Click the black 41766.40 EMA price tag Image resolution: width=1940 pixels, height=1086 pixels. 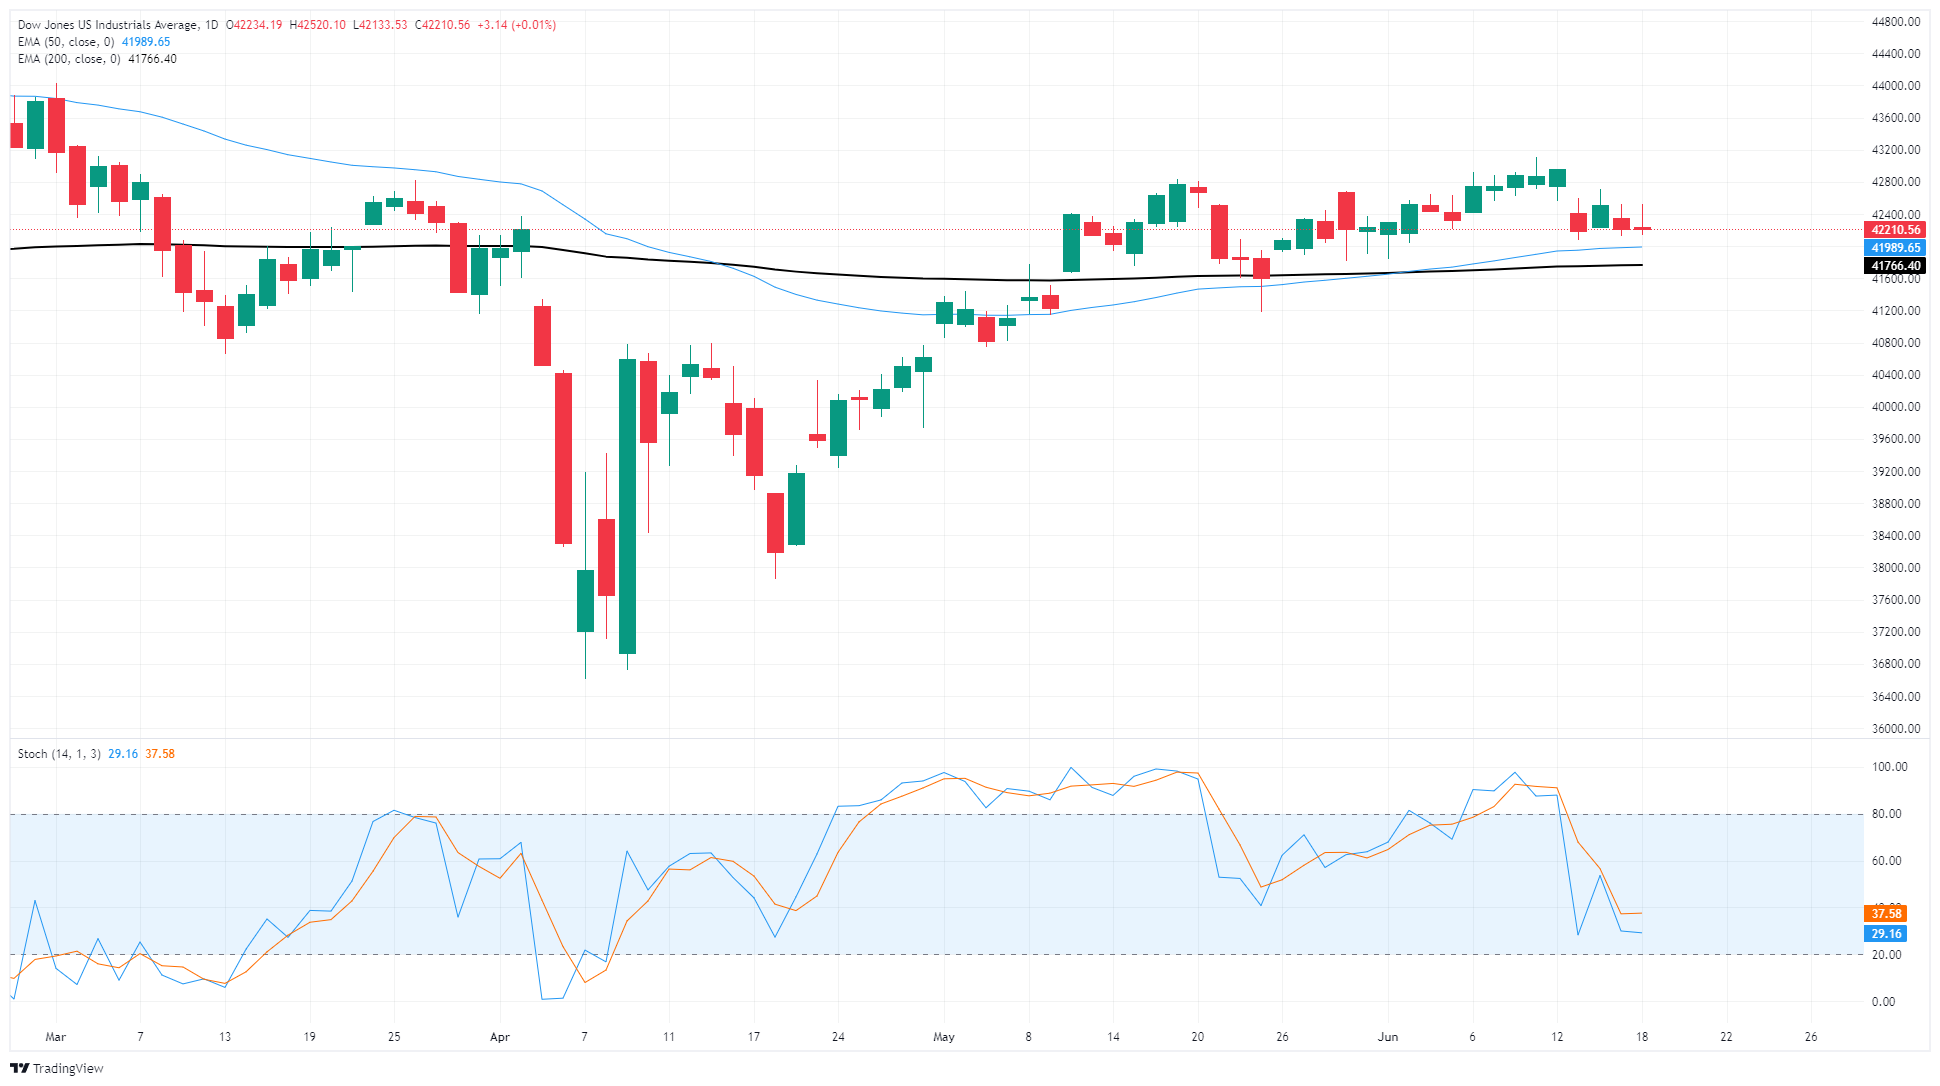click(1895, 266)
